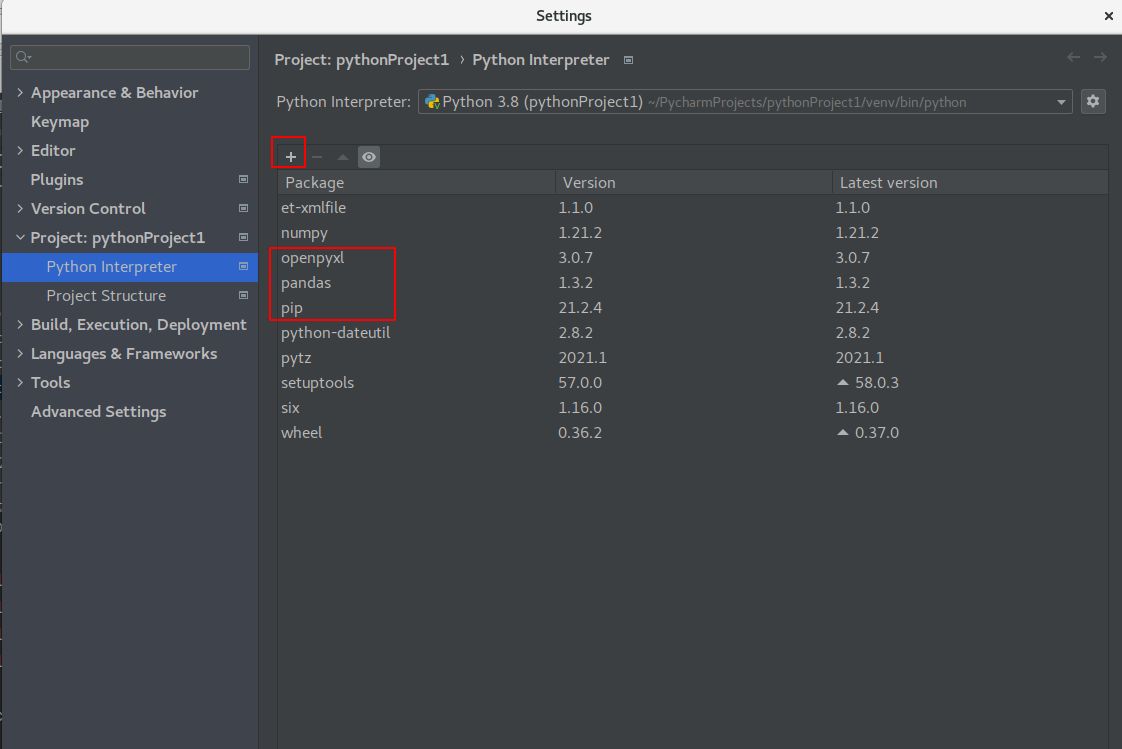The image size is (1122, 749).
Task: Click the Project: pythonProject1 breadcrumb
Action: 361,60
